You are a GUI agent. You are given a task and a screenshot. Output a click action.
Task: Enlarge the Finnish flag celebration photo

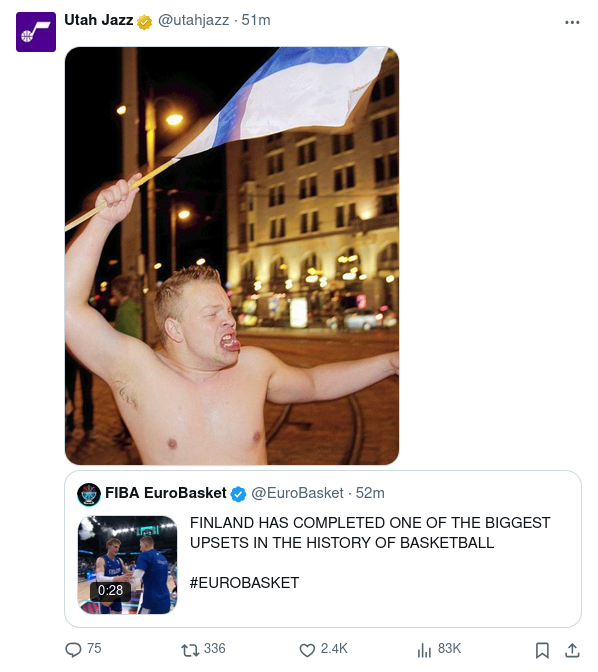click(232, 256)
